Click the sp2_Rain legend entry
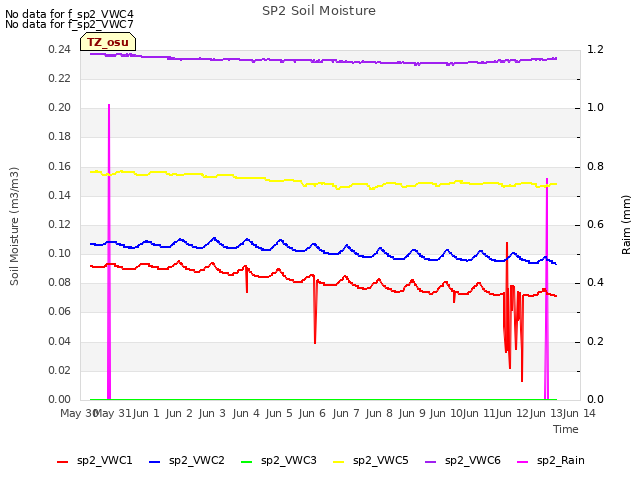The height and width of the screenshot is (480, 640). (x=551, y=461)
